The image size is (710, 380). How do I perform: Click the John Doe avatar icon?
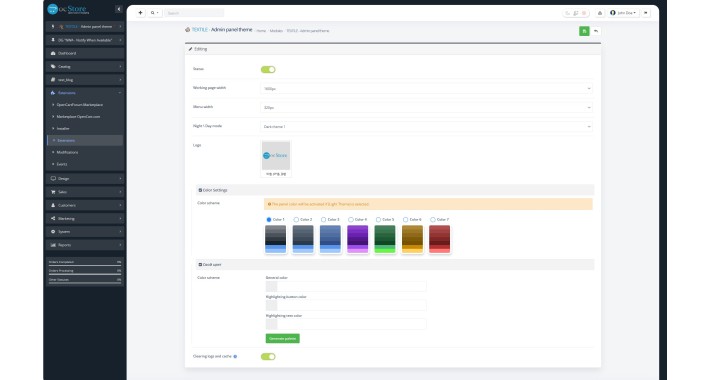[613, 13]
